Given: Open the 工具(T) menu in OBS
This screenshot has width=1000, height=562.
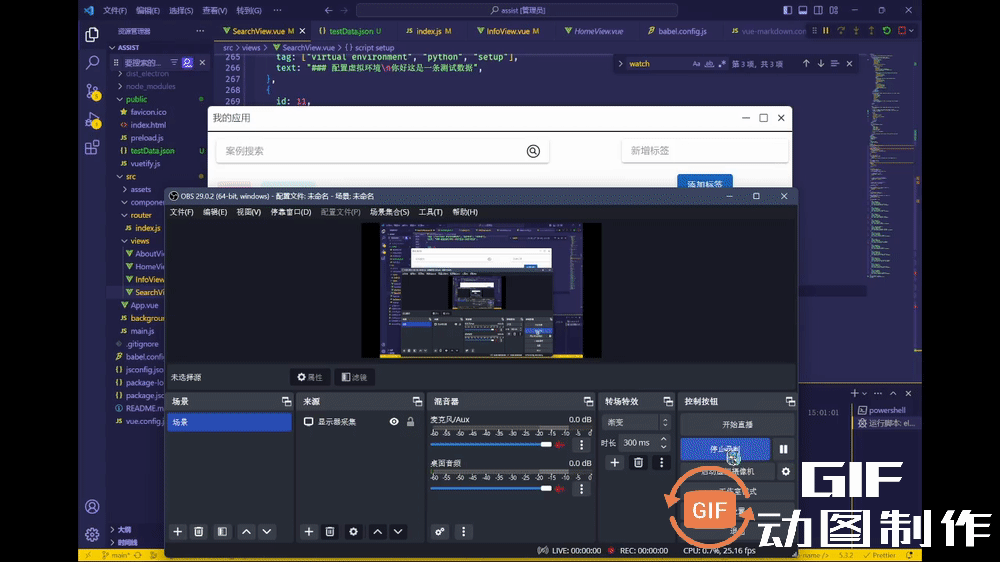Looking at the screenshot, I should click(x=430, y=212).
